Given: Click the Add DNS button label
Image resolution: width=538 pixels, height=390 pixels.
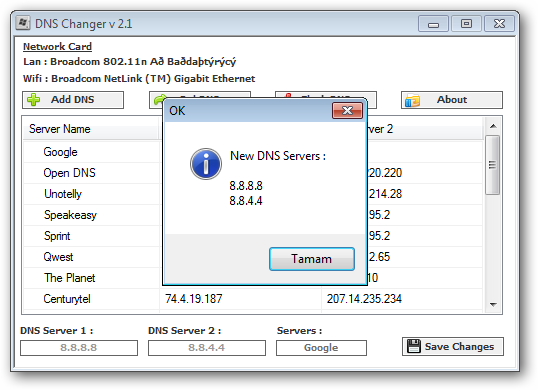Looking at the screenshot, I should [72, 99].
